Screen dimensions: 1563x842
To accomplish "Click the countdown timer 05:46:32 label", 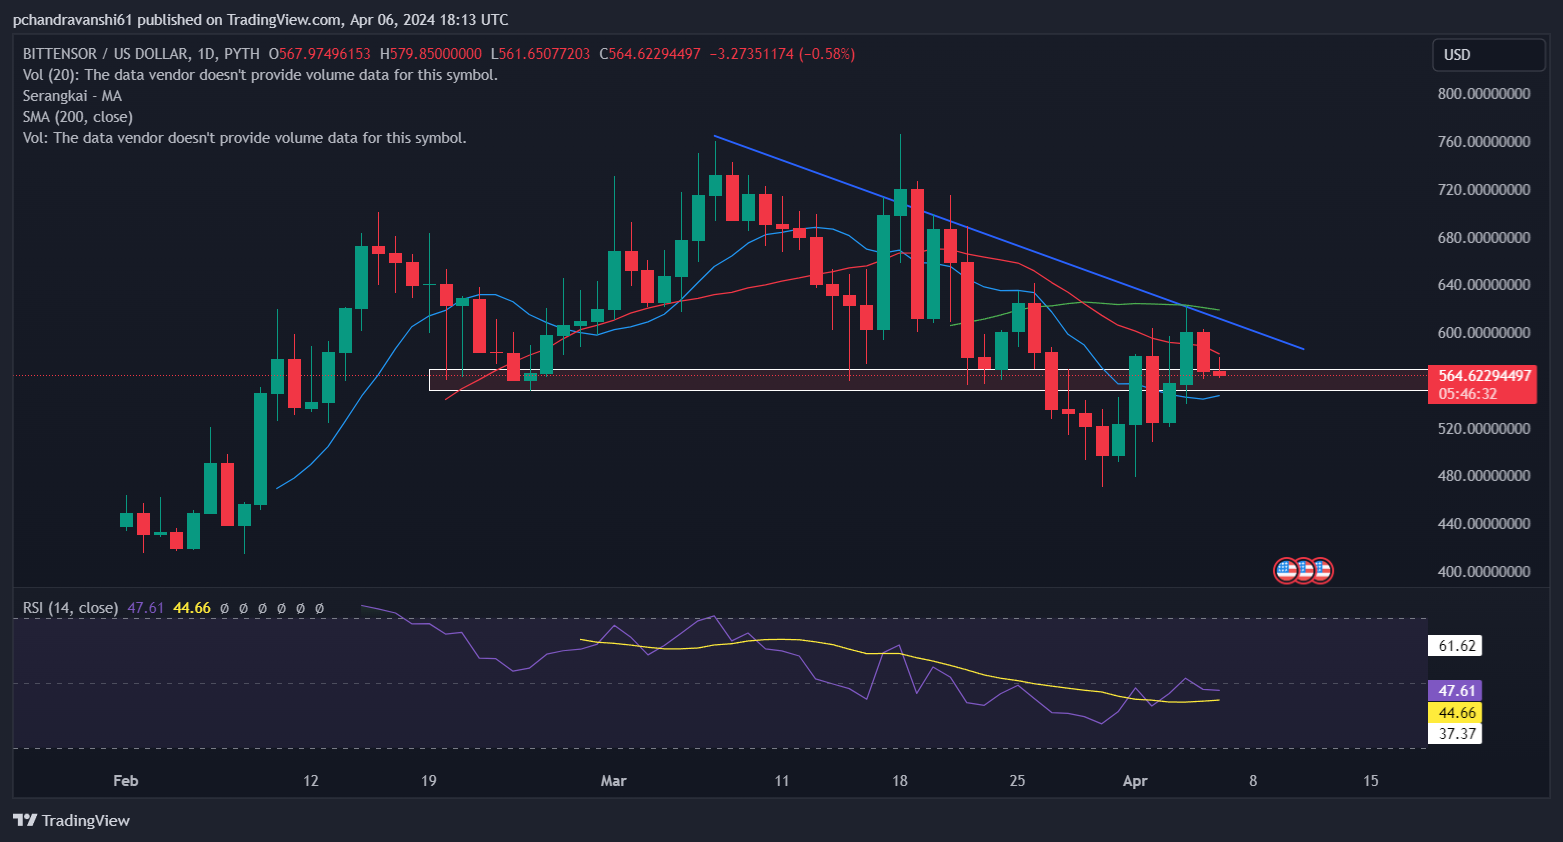I will [x=1468, y=394].
